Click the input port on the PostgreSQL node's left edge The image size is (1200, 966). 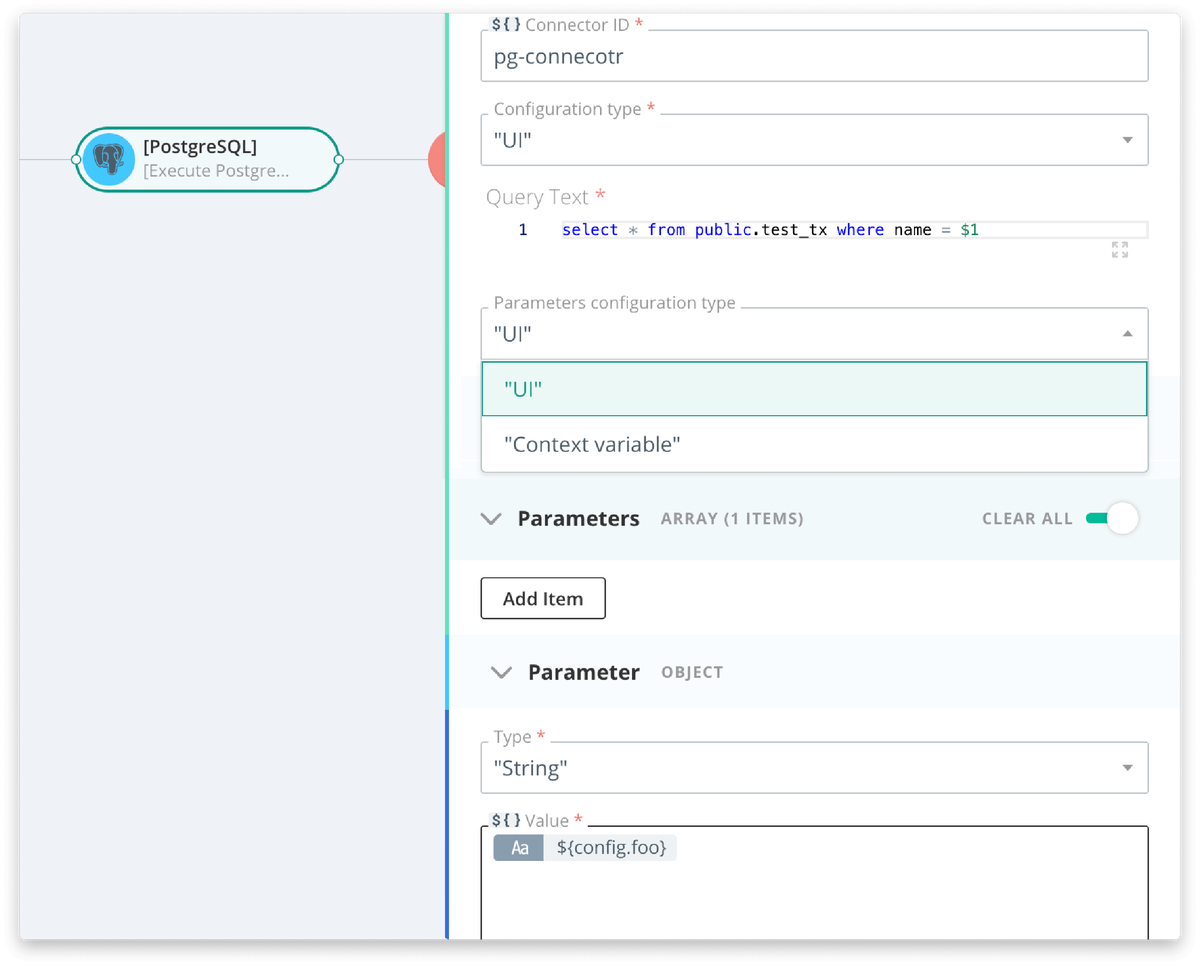point(76,159)
